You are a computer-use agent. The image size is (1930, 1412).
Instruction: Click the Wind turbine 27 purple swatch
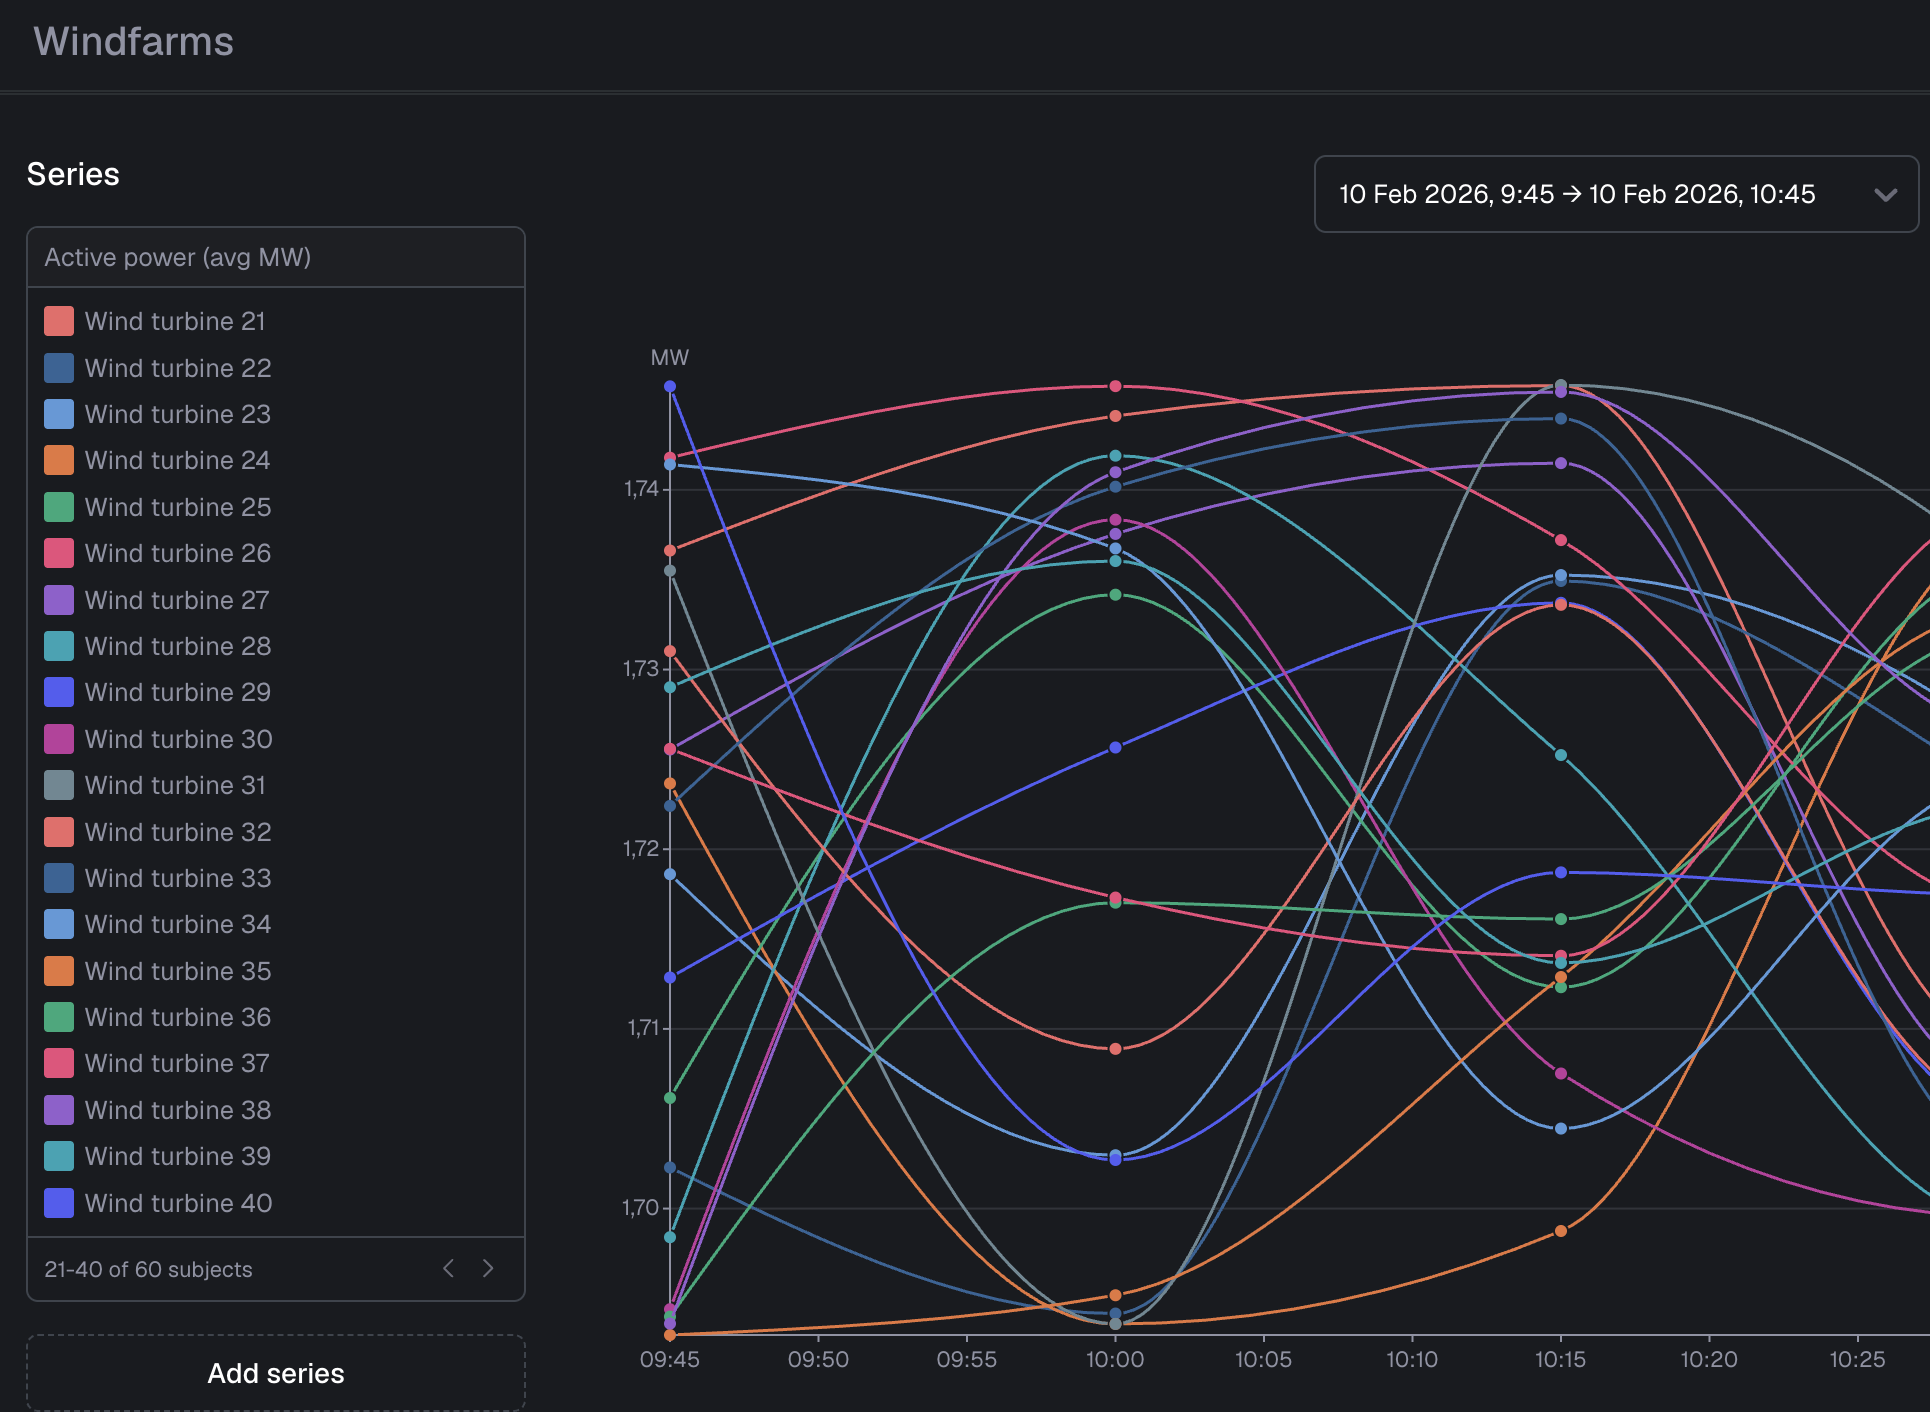click(x=59, y=600)
